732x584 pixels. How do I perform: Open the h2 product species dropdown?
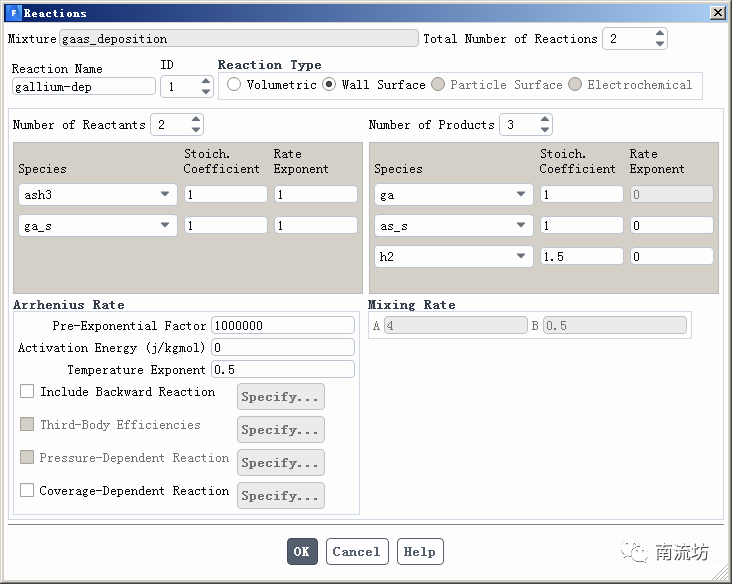[x=521, y=257]
